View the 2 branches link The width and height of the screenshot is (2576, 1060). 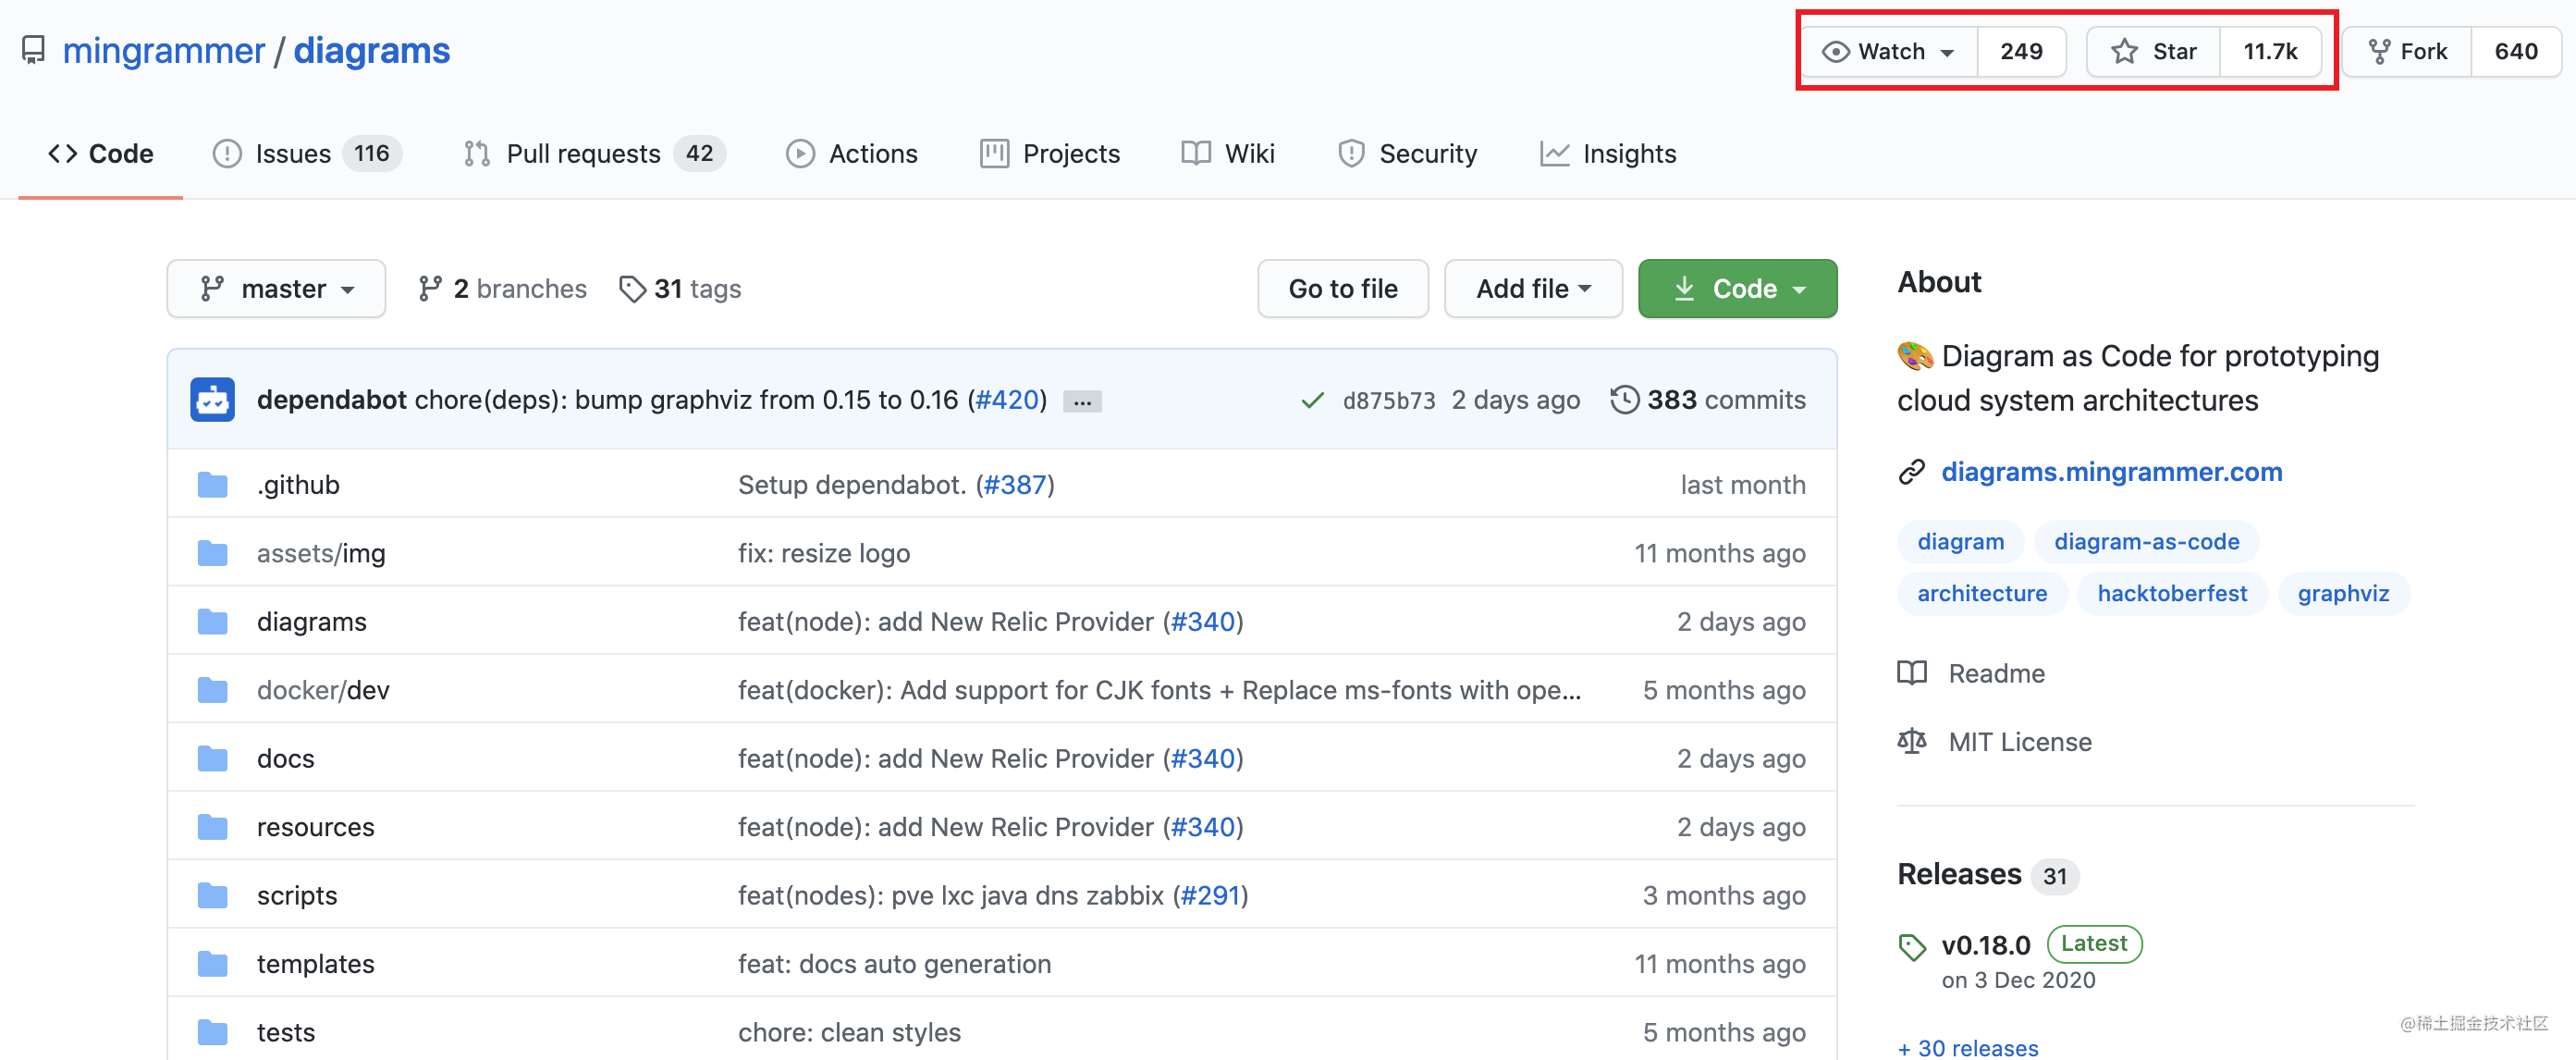coord(503,288)
